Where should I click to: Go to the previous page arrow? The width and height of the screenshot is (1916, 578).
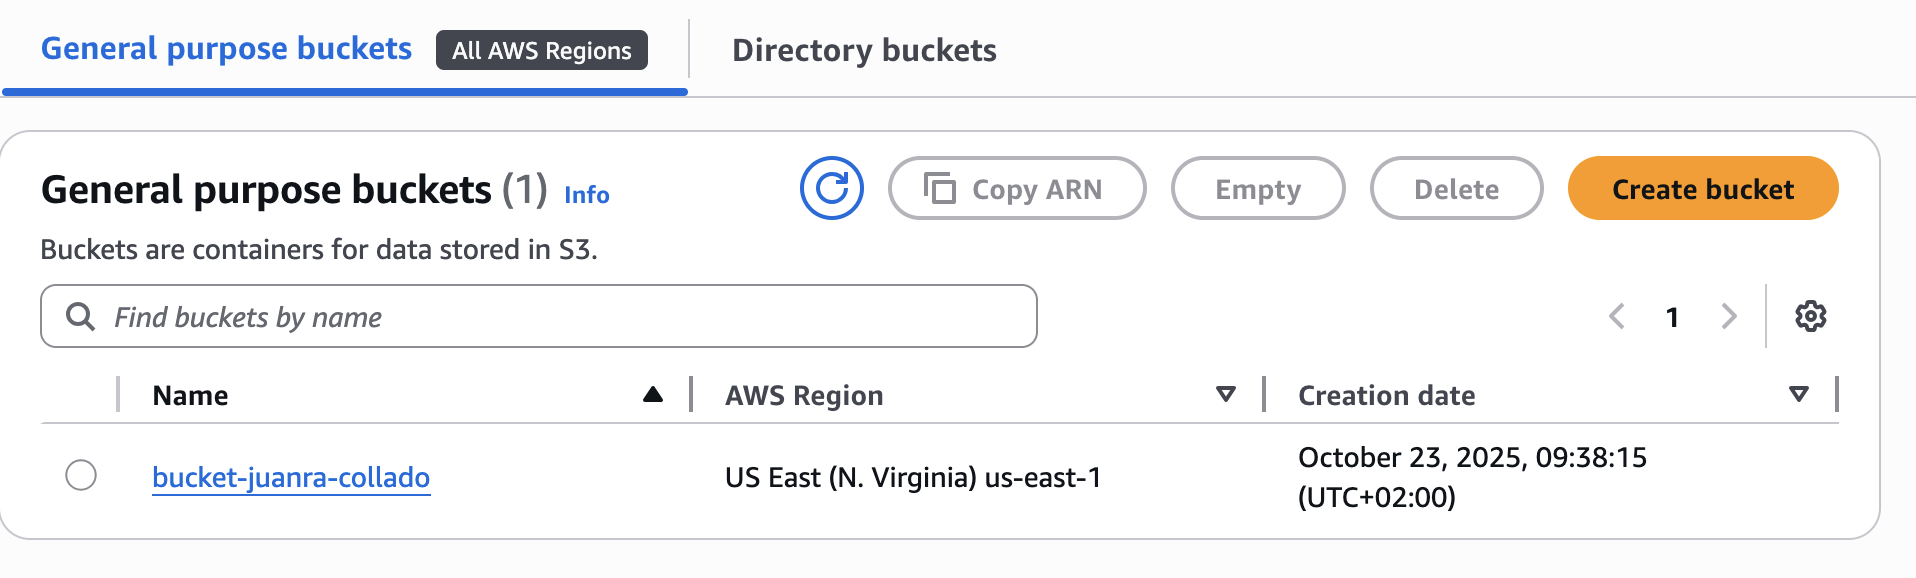(1617, 316)
